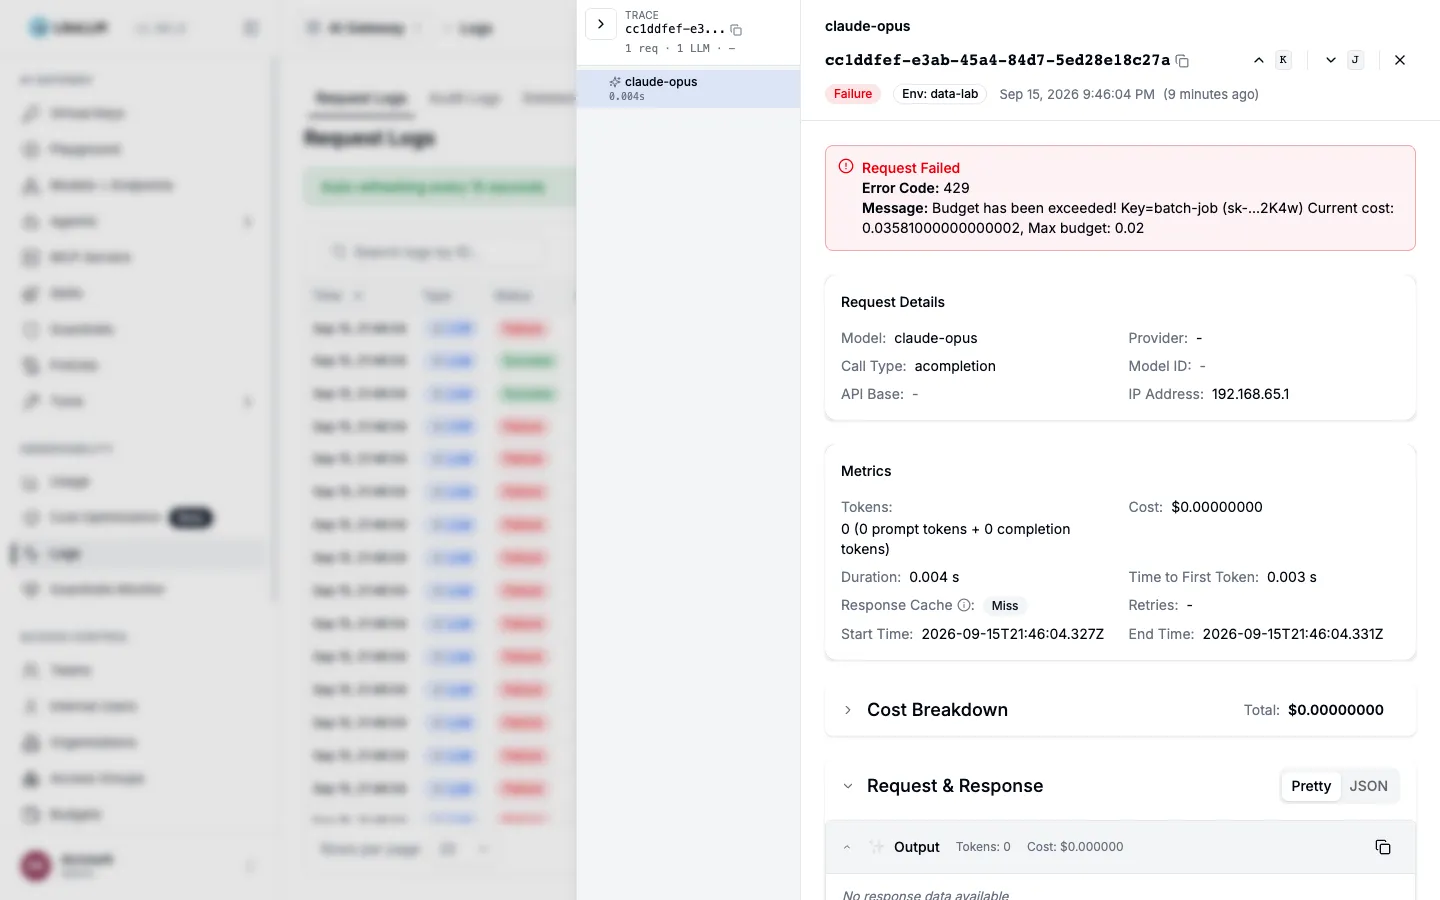
Task: Click the Cost Breakdown total $0.00000000
Action: click(x=1336, y=710)
